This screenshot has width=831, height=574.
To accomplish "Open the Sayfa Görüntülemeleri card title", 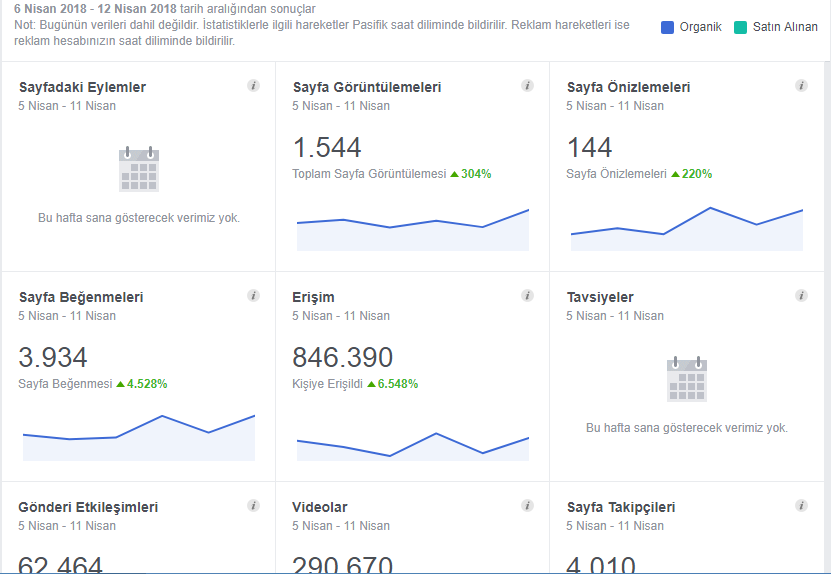I will point(367,87).
